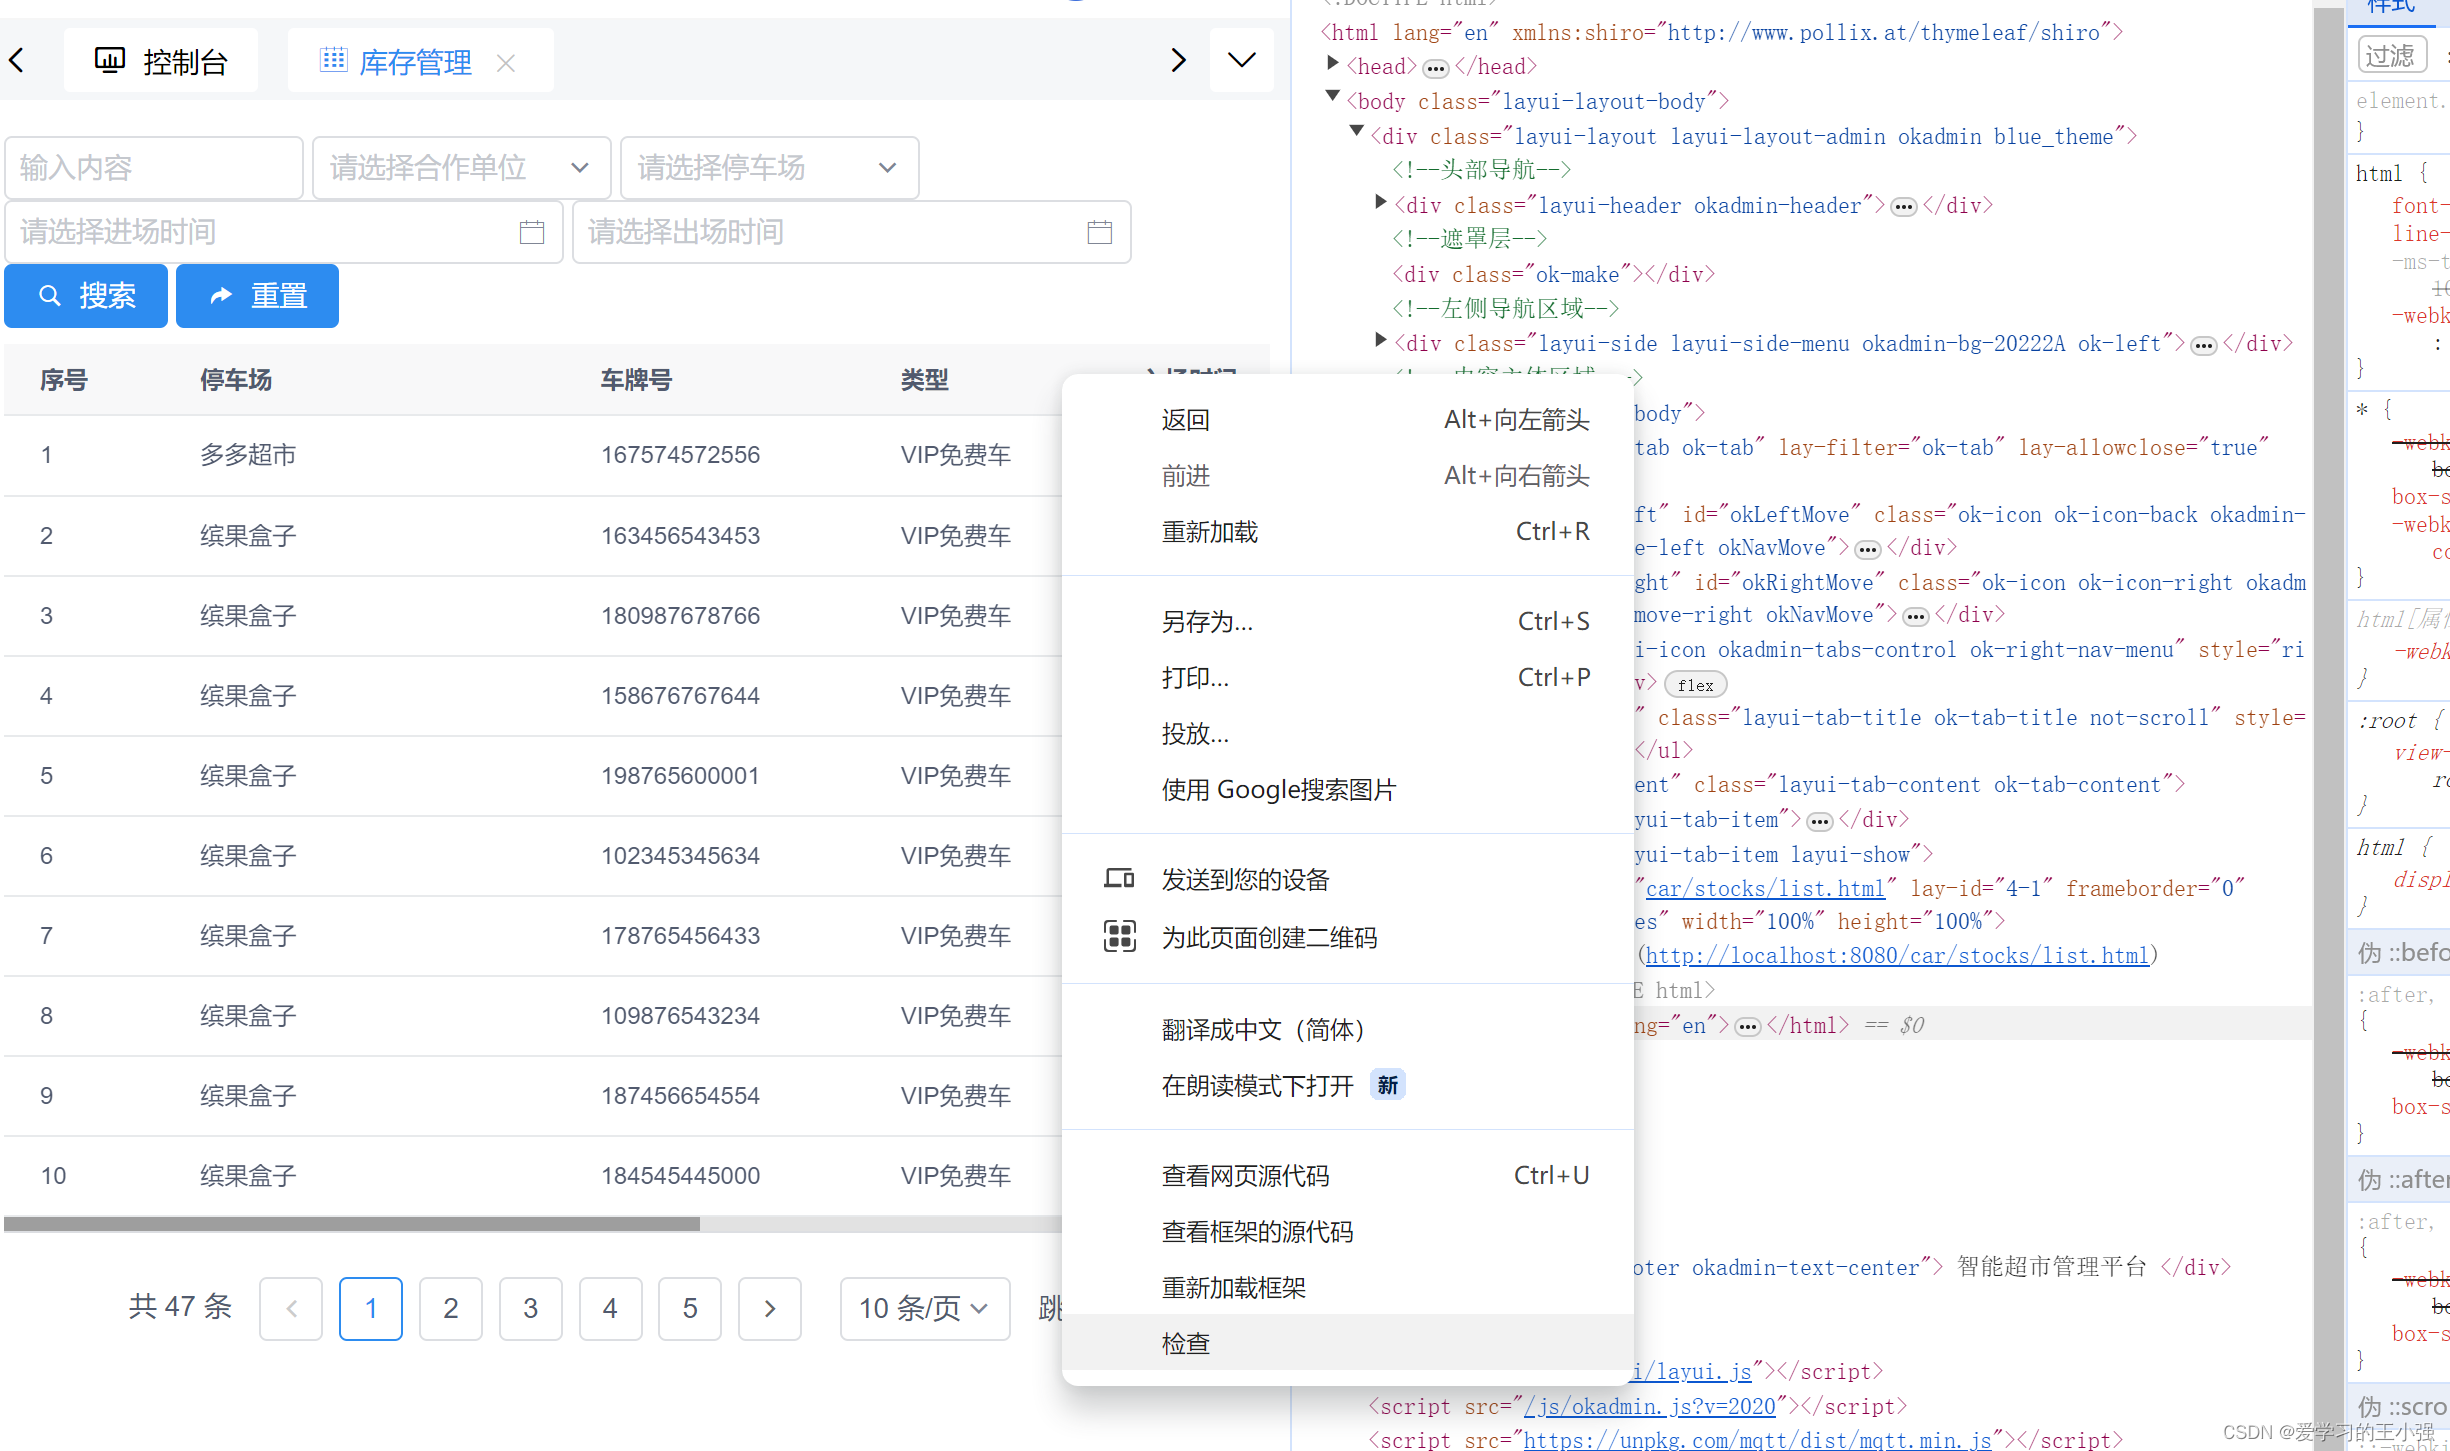Expand the layui-side-menu div node
This screenshot has width=2450, height=1451.
(x=1380, y=340)
